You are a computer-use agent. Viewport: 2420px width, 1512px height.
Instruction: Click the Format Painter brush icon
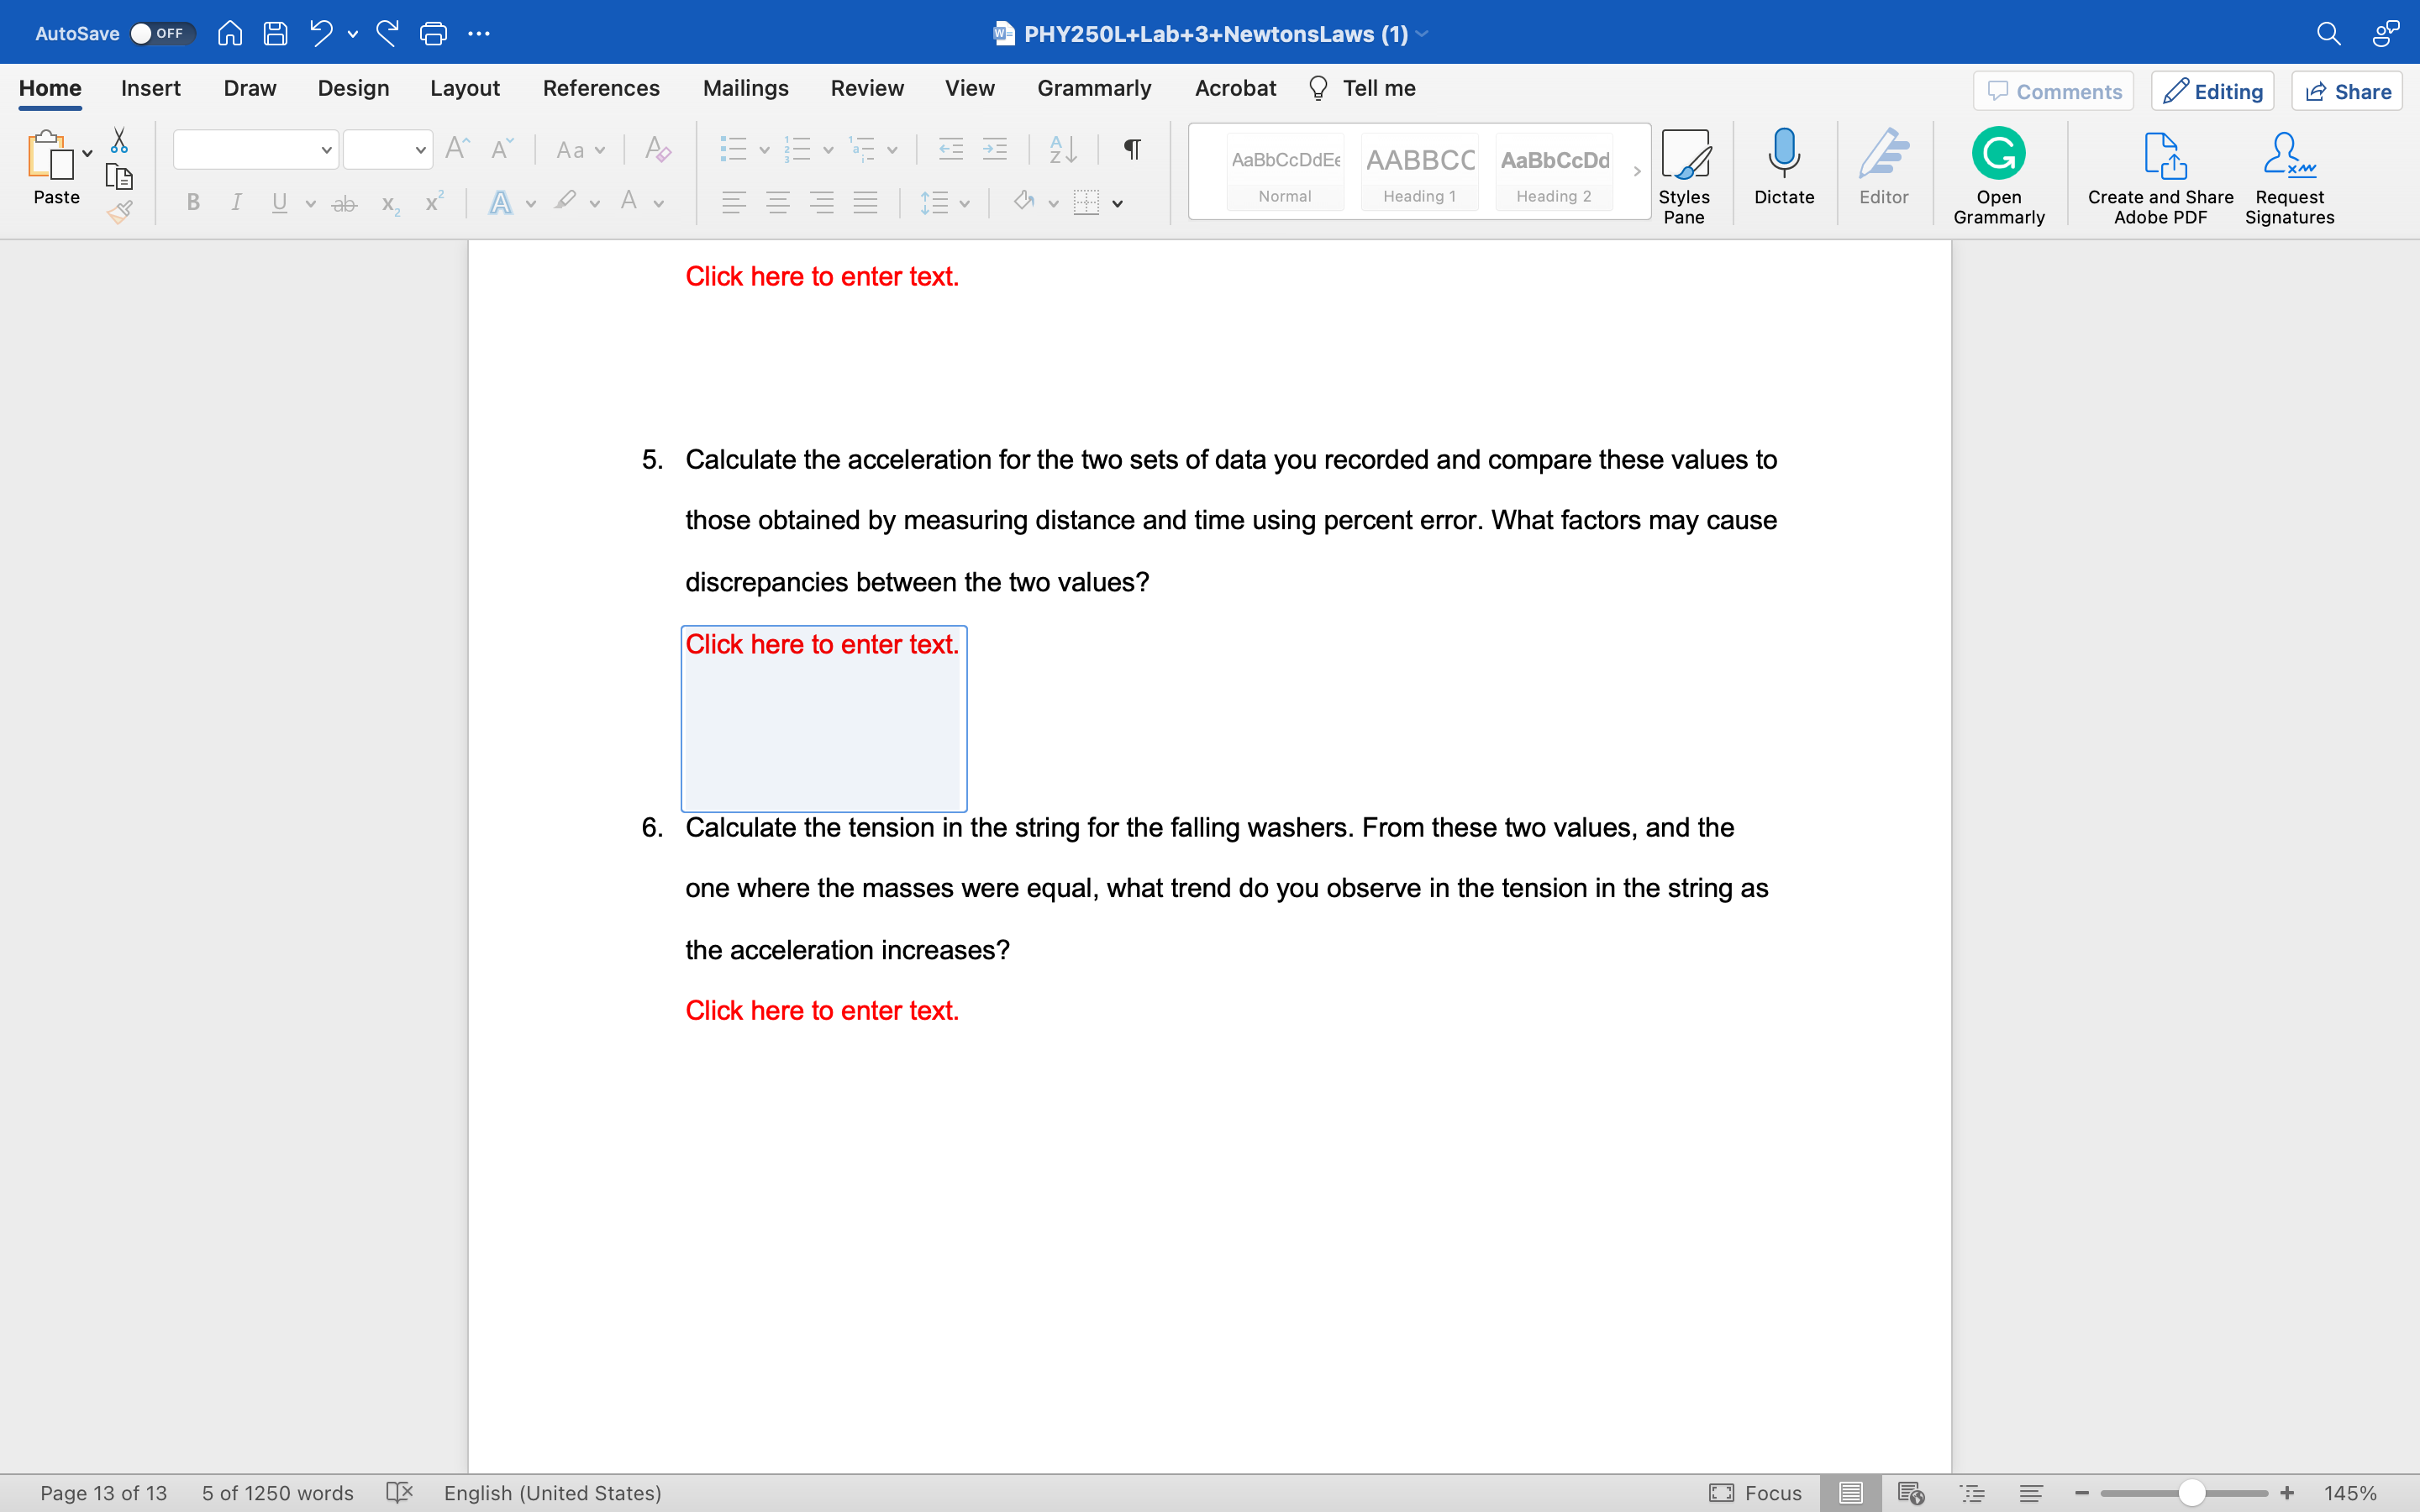point(119,211)
